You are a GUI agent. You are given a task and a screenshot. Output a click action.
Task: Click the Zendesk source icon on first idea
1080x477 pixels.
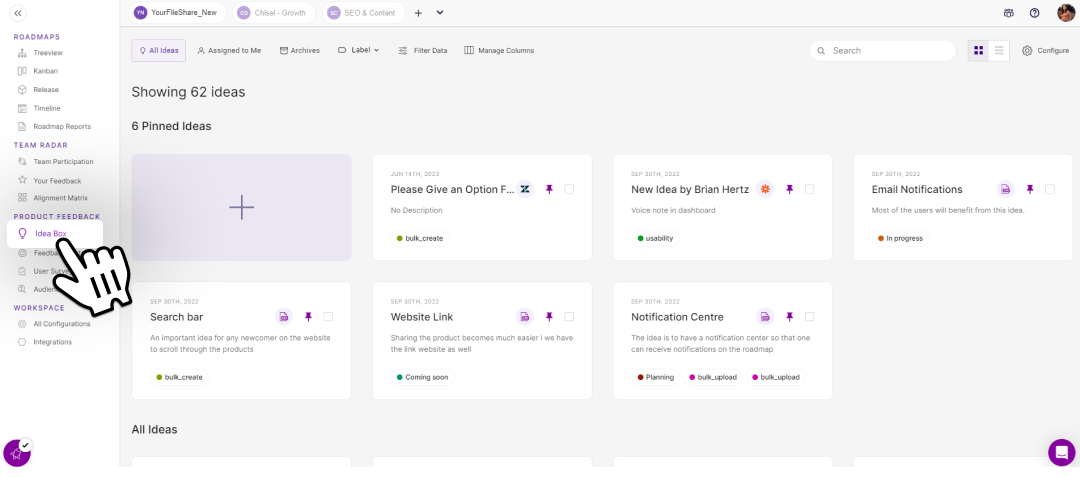525,189
